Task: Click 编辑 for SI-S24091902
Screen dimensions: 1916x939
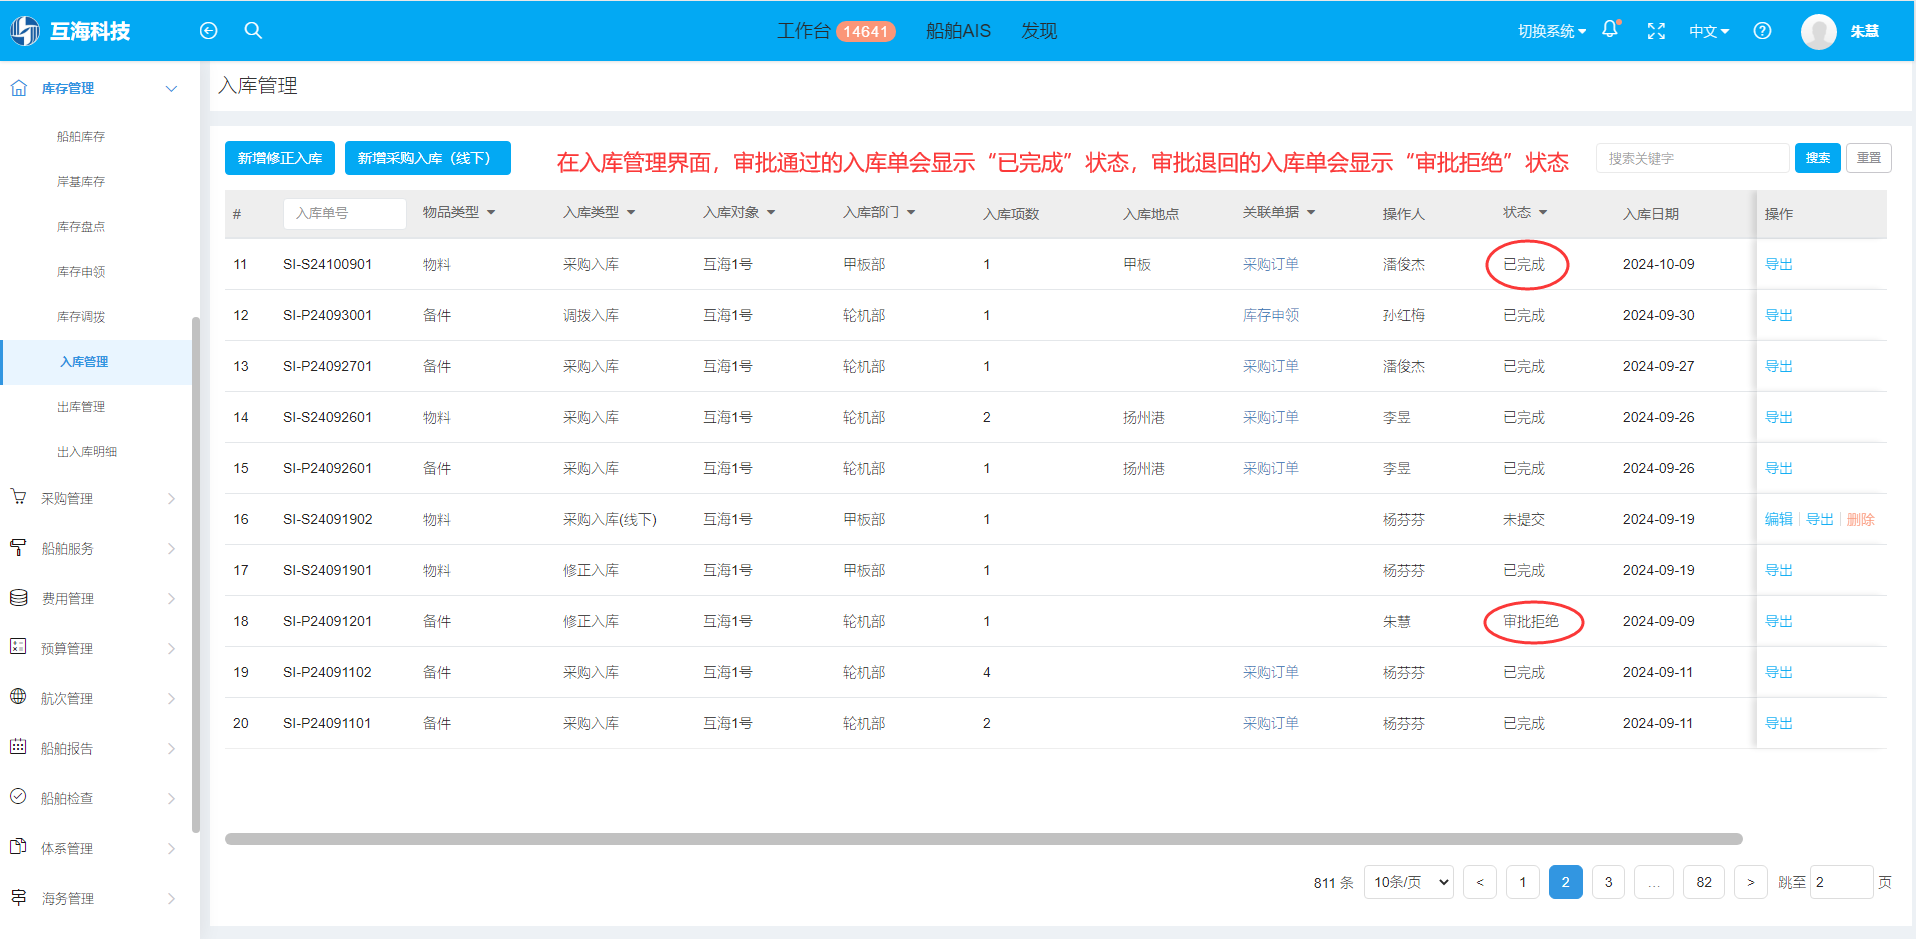Action: pyautogui.click(x=1779, y=519)
